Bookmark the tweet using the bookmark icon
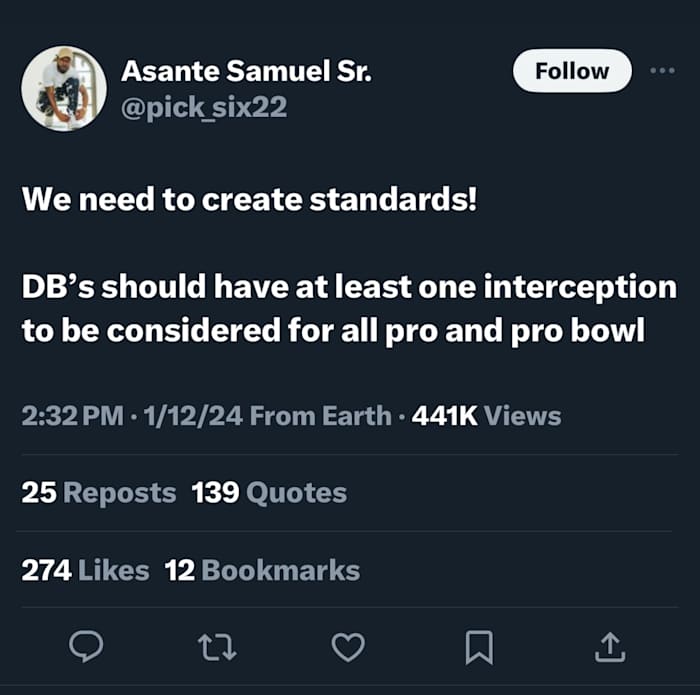This screenshot has height=695, width=700. point(479,648)
